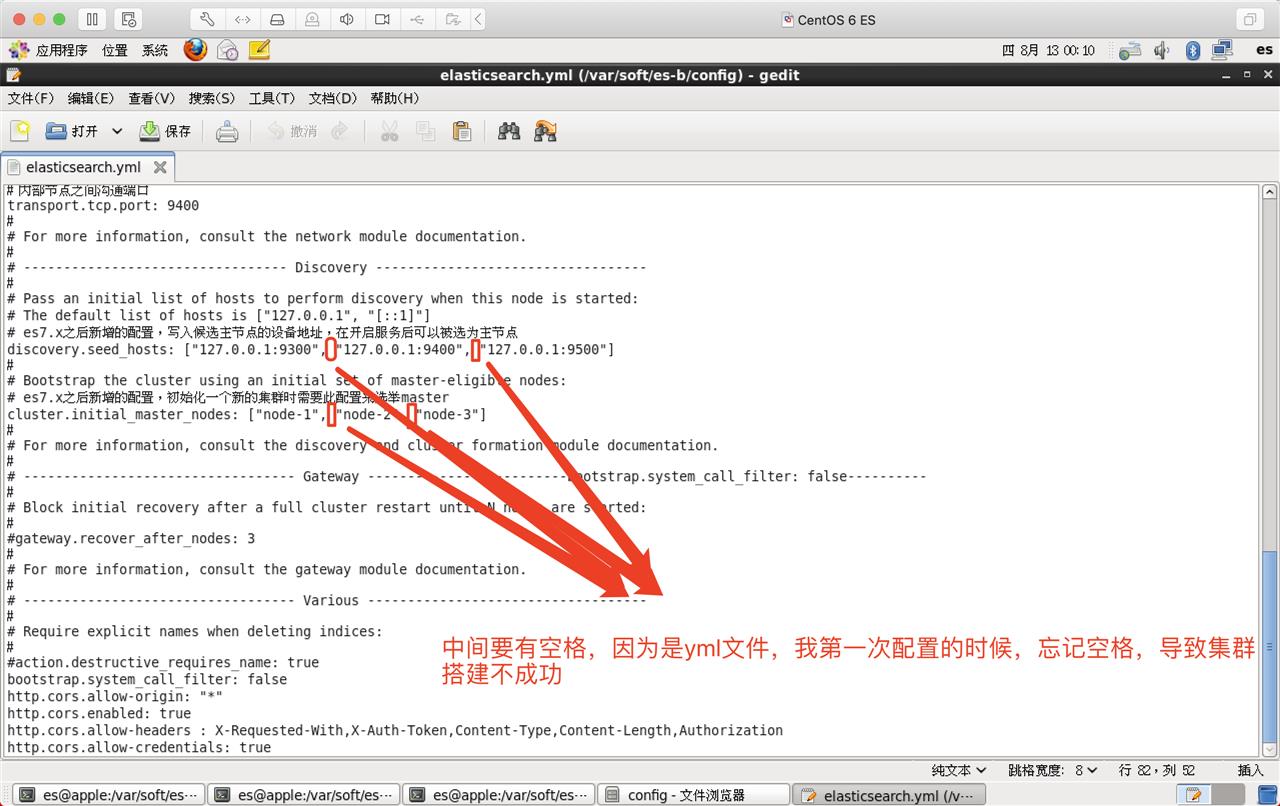Open the 跳格宽度 tab width dropdown
The image size is (1280, 806).
click(x=1052, y=770)
